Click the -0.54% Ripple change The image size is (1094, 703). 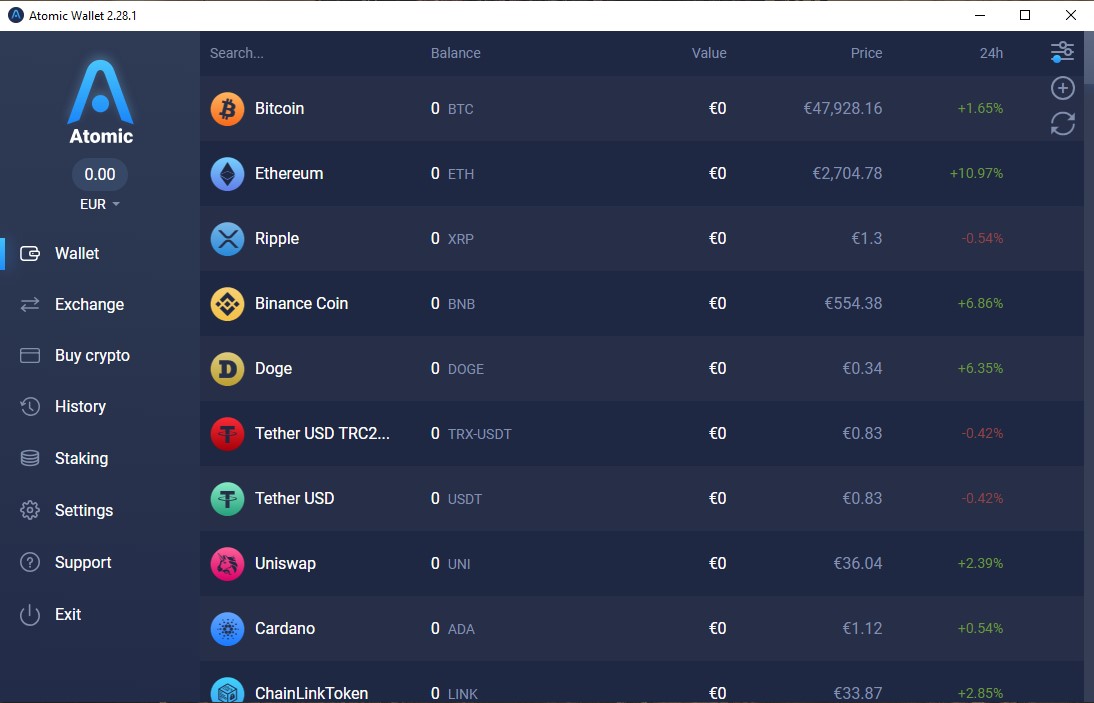pyautogui.click(x=982, y=239)
